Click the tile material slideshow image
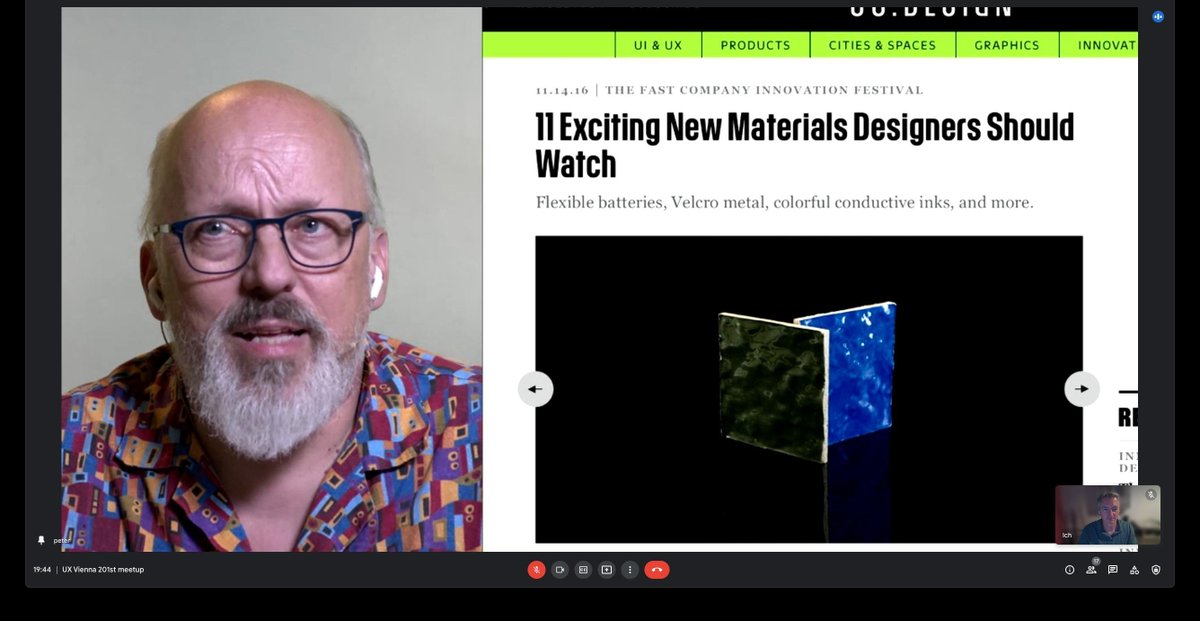Viewport: 1200px width, 621px height. pyautogui.click(x=808, y=389)
